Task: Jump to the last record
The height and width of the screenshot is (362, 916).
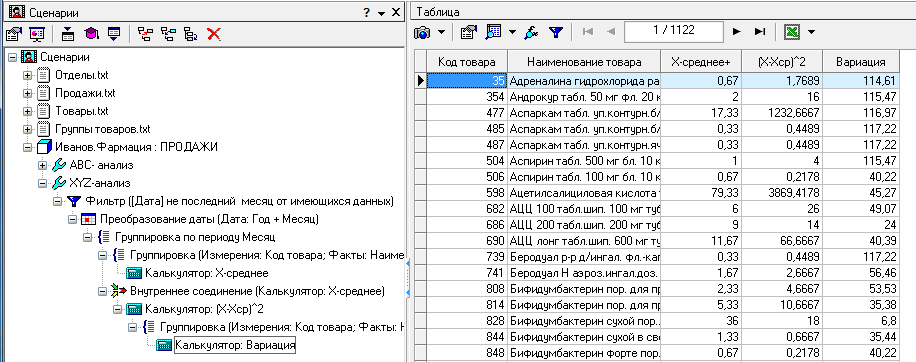Action: click(759, 32)
